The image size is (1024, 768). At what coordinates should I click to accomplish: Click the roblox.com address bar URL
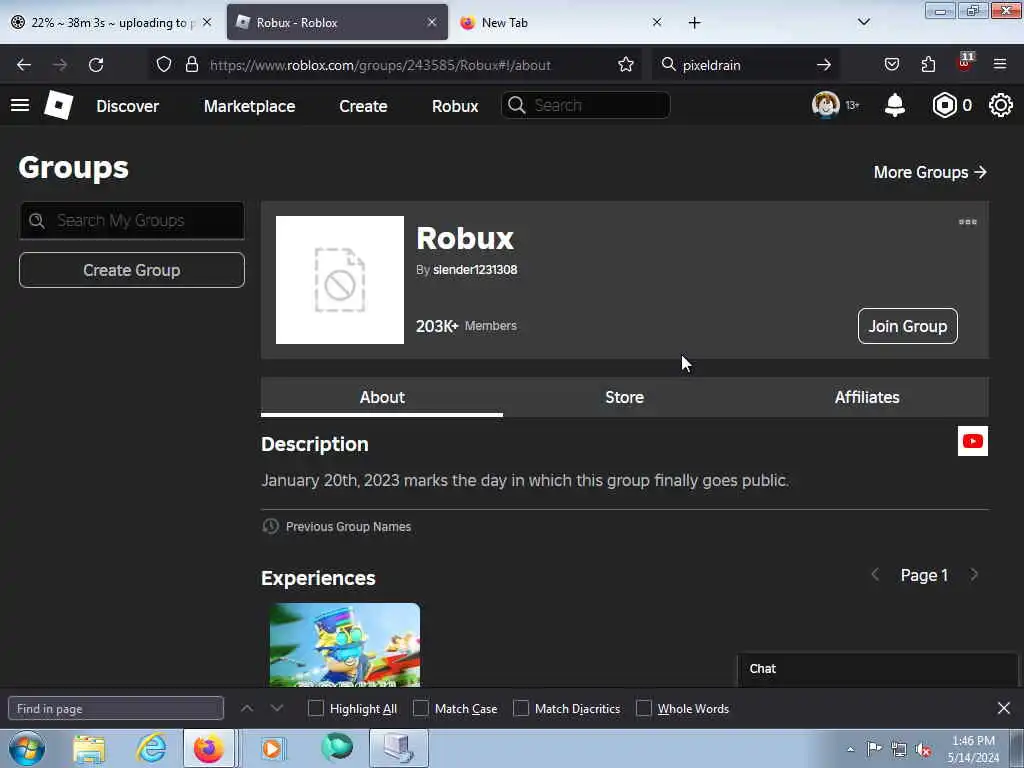click(380, 65)
